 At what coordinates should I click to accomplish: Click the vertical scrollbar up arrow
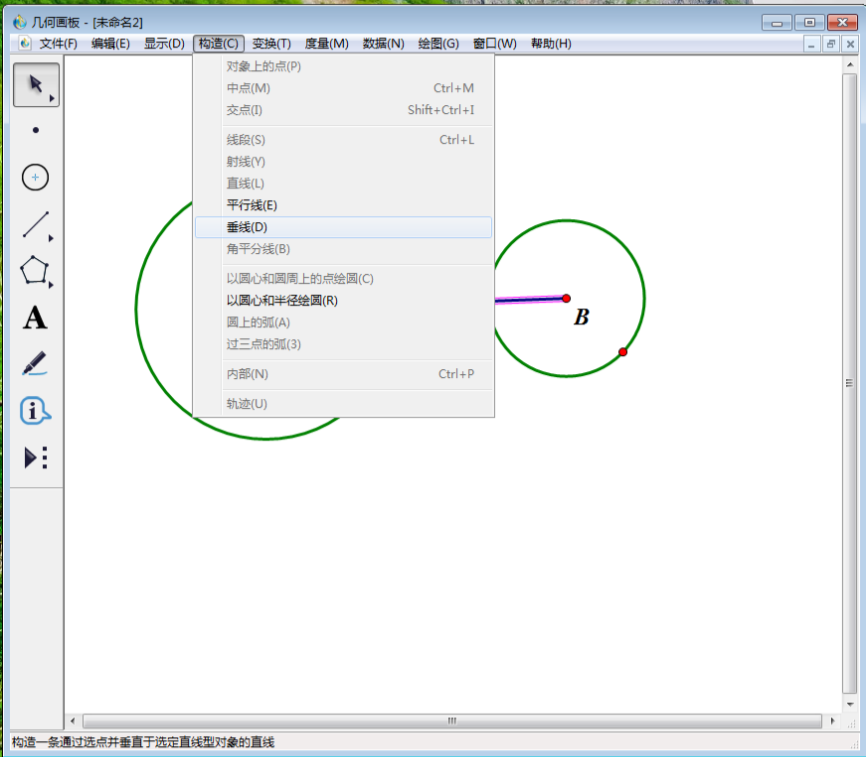click(x=850, y=65)
